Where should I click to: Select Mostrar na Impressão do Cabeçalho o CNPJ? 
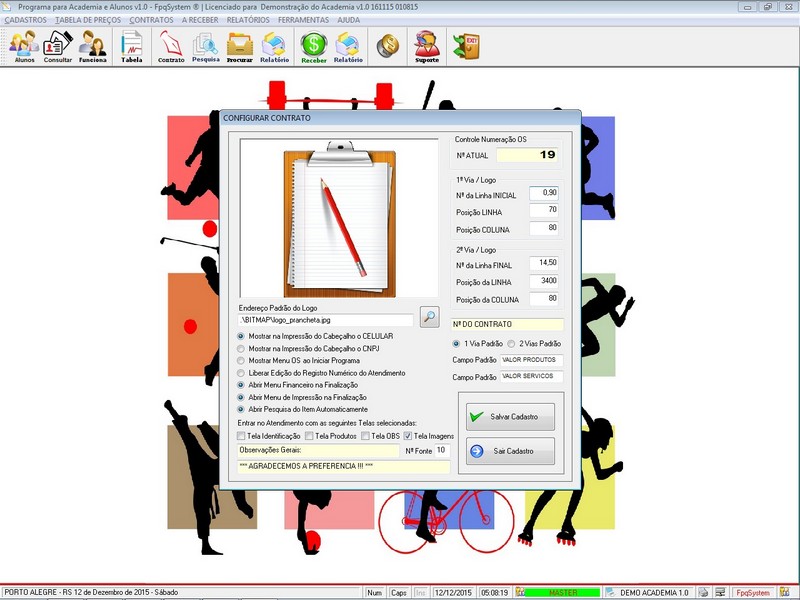[x=241, y=348]
